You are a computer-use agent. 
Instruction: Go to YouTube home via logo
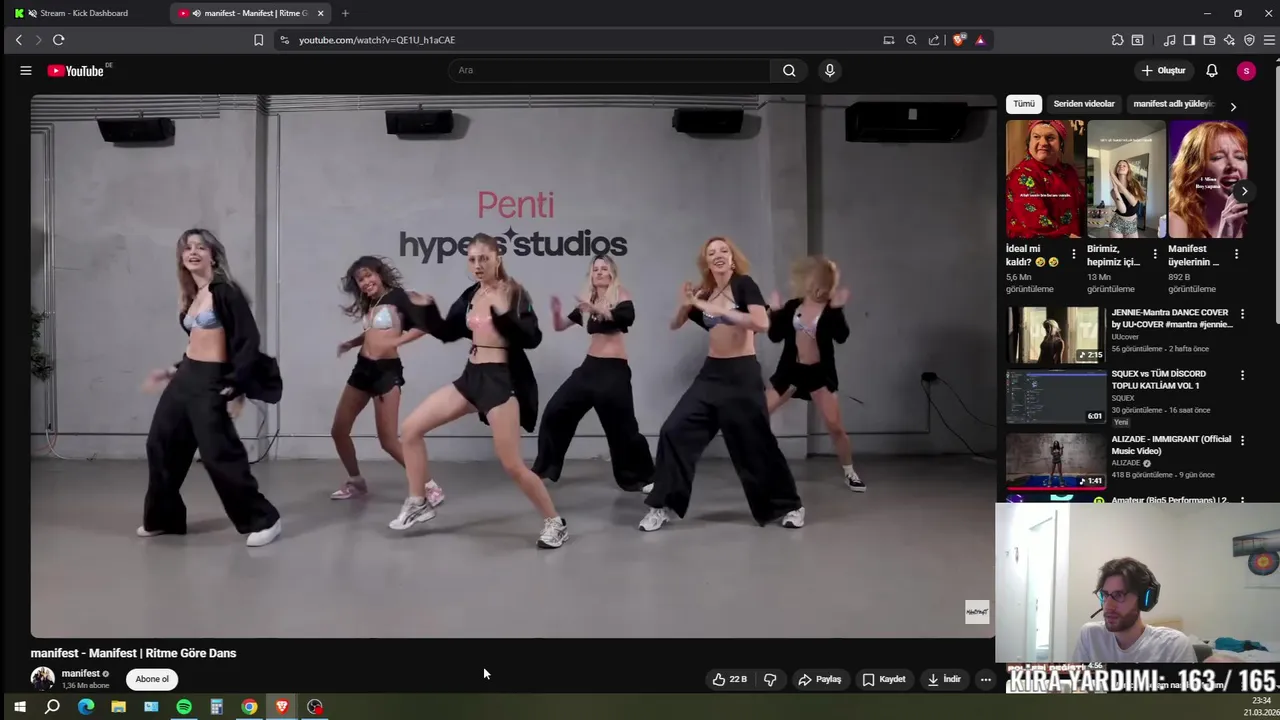pos(76,70)
